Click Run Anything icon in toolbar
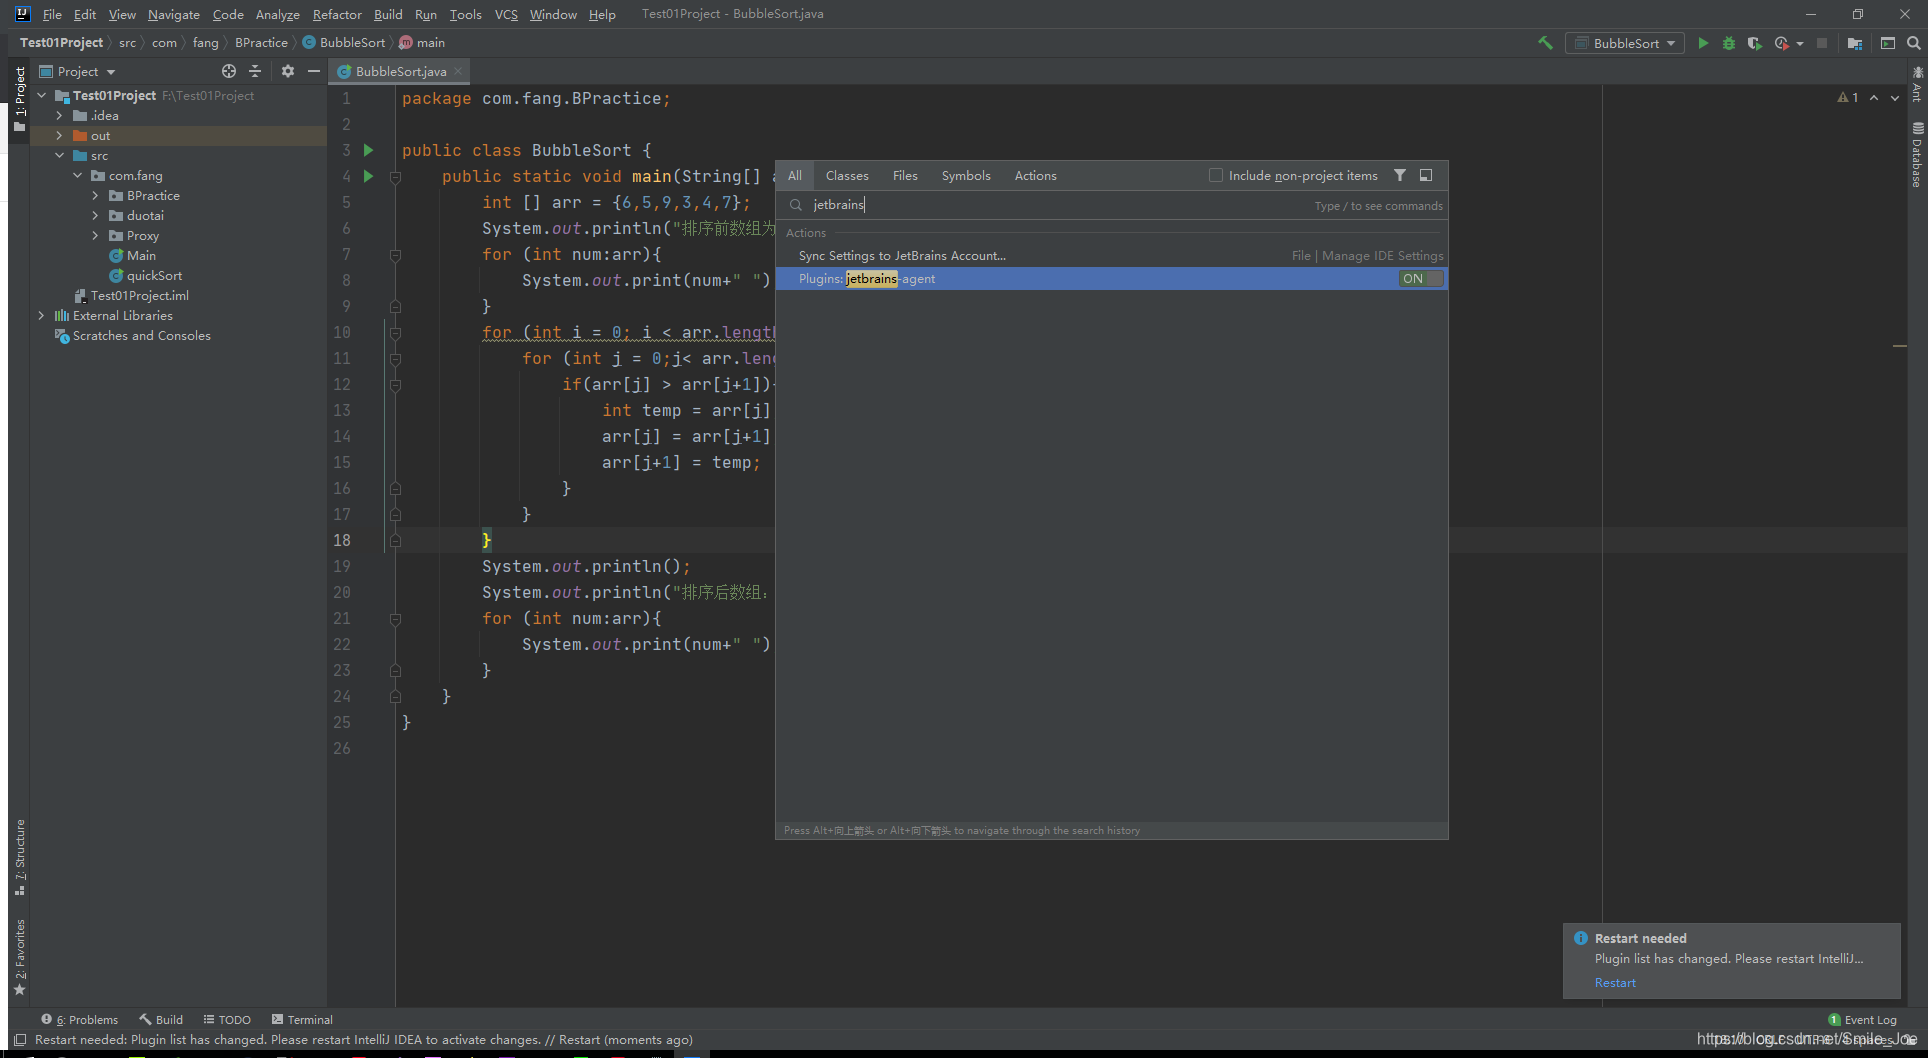 tap(1888, 43)
